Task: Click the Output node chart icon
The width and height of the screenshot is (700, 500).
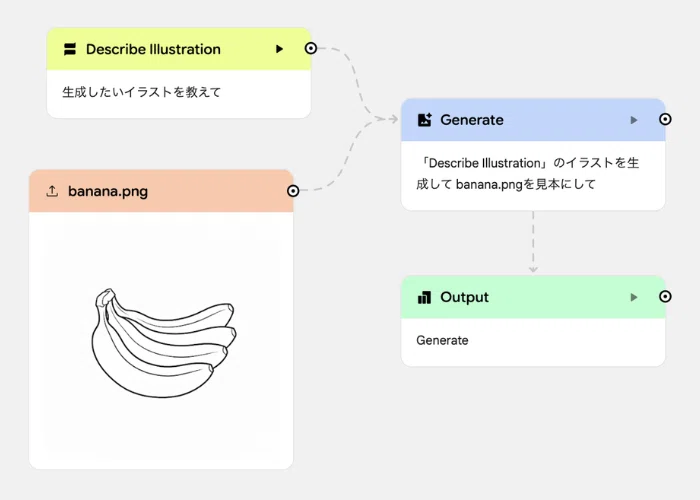Action: click(425, 297)
